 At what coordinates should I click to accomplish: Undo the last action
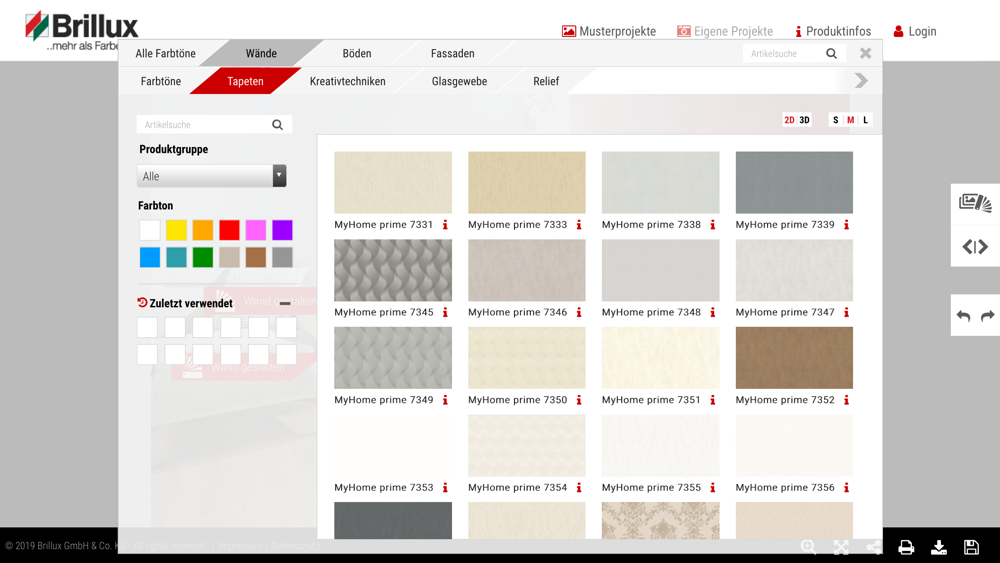coord(963,316)
